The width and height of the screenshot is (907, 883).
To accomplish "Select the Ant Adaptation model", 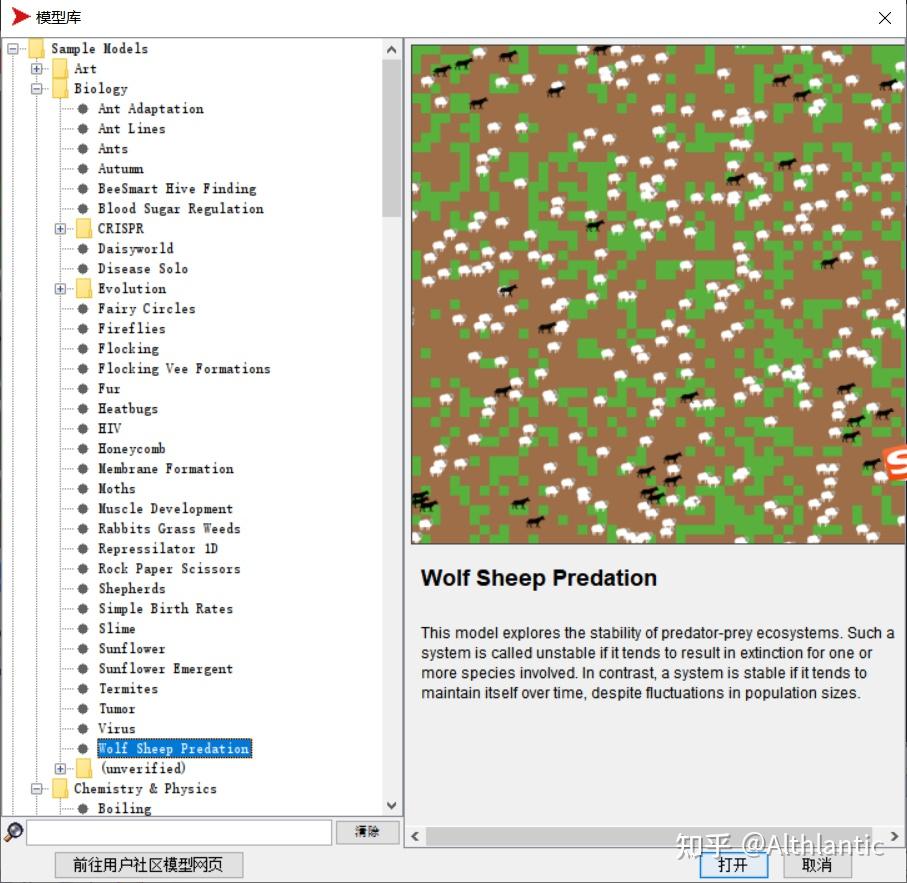I will click(150, 109).
